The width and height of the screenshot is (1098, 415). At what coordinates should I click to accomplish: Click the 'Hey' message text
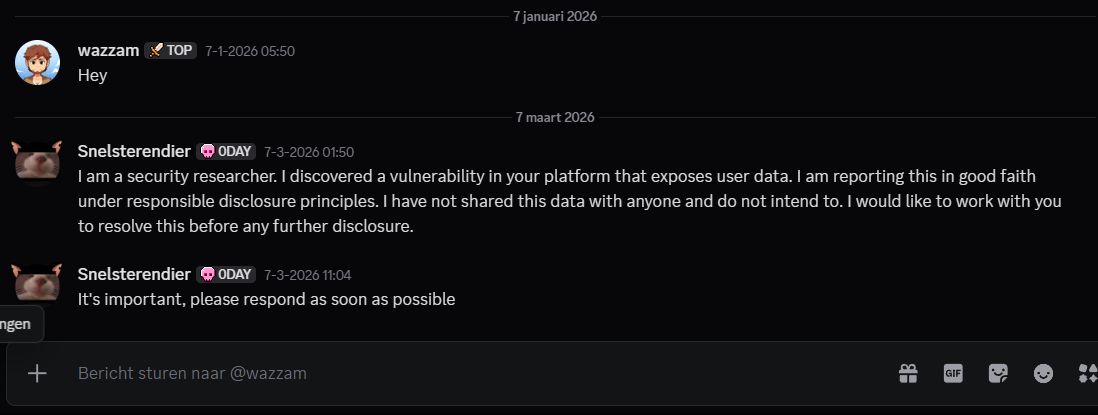(x=93, y=74)
